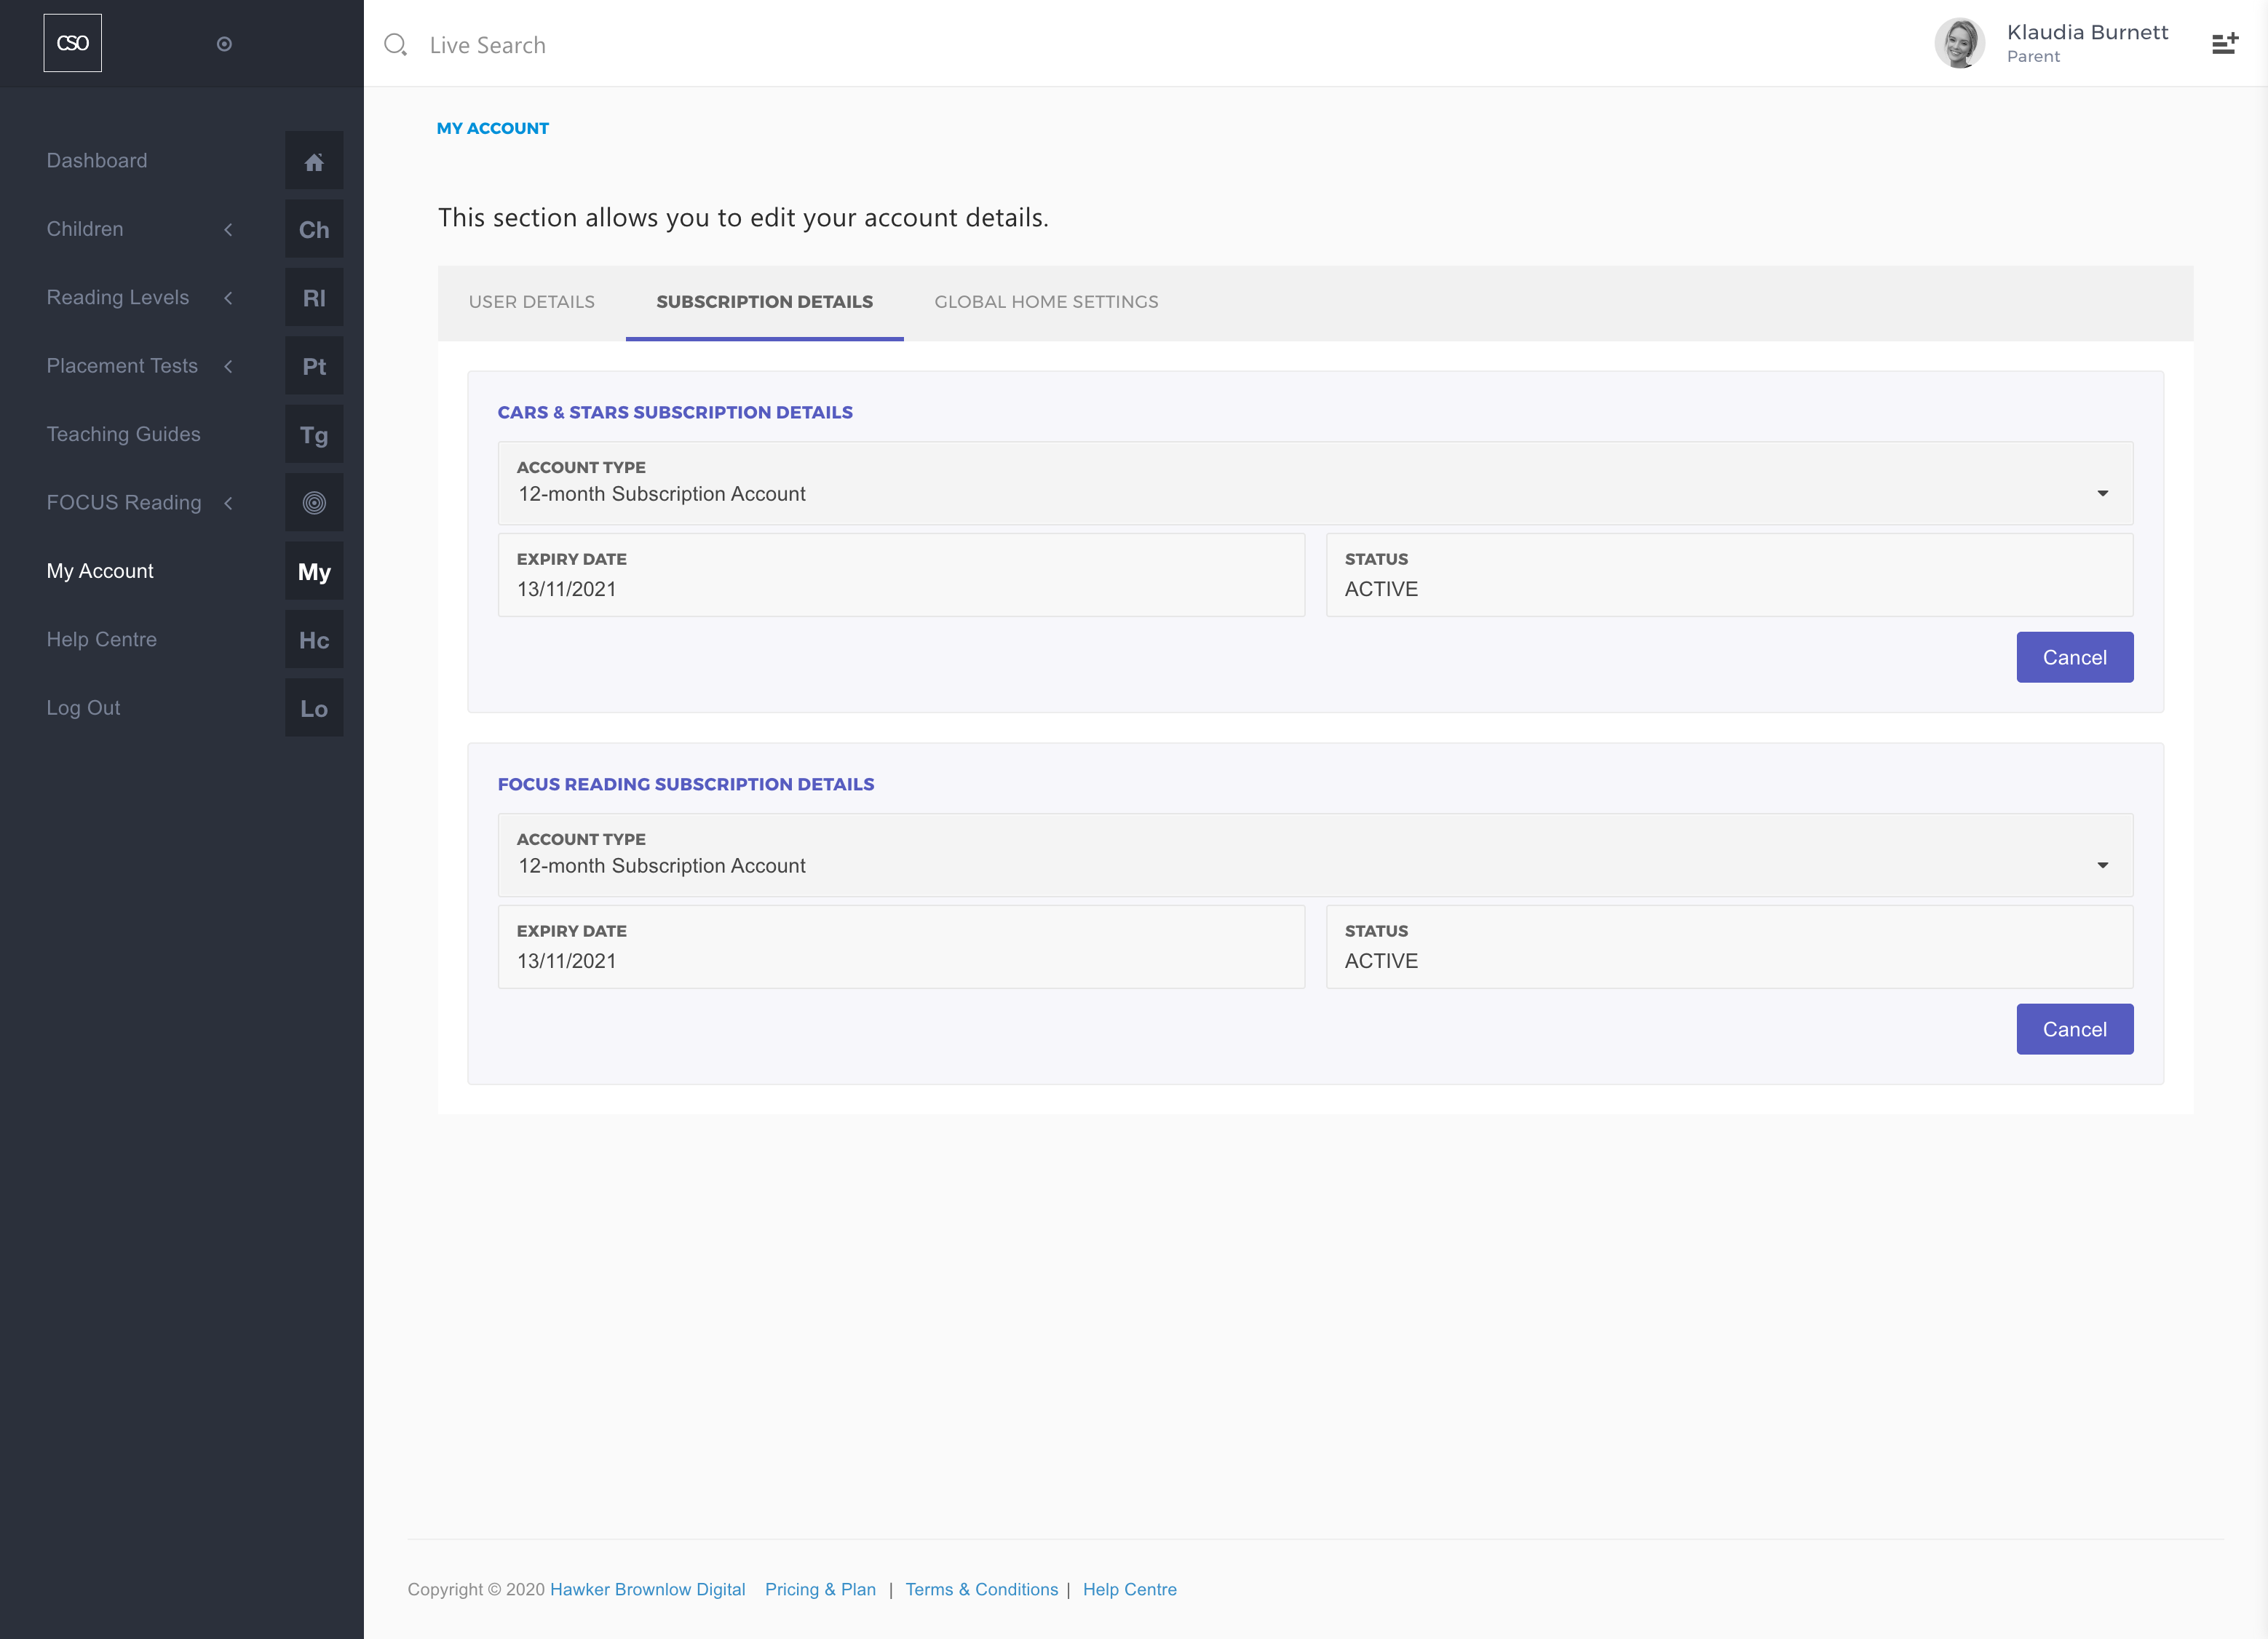Open CARS & STARS account type dropdown
2268x1639 pixels.
1315,483
